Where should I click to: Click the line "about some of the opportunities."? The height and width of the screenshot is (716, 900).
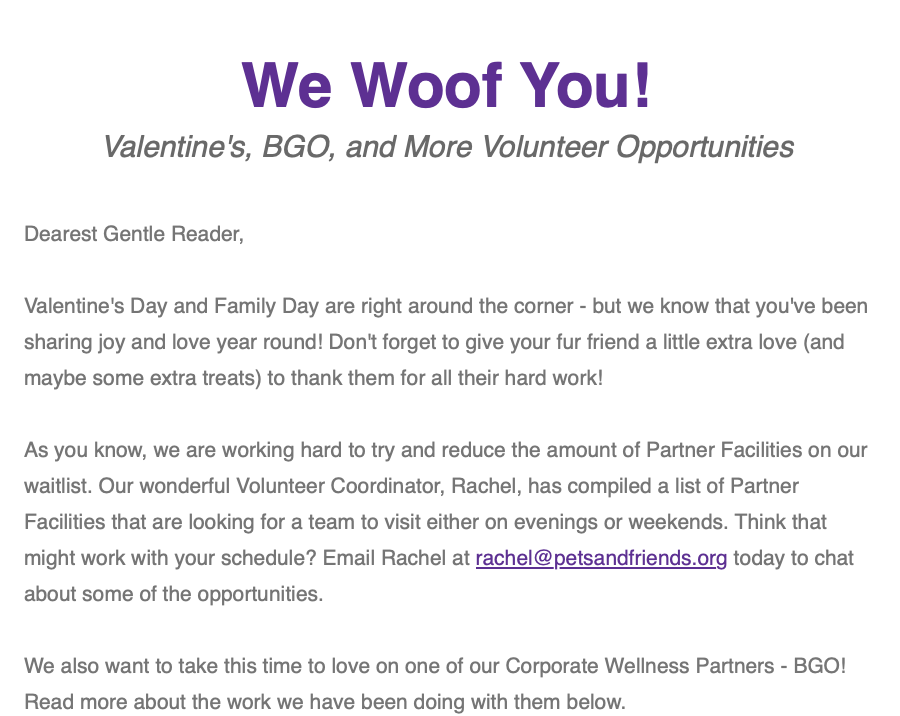174,594
